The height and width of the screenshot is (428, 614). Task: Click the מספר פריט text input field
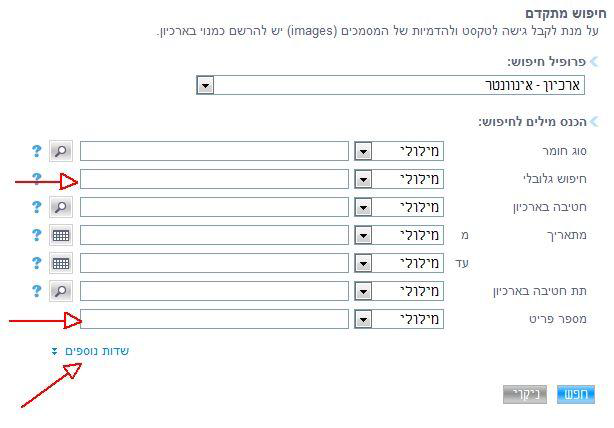[x=214, y=319]
